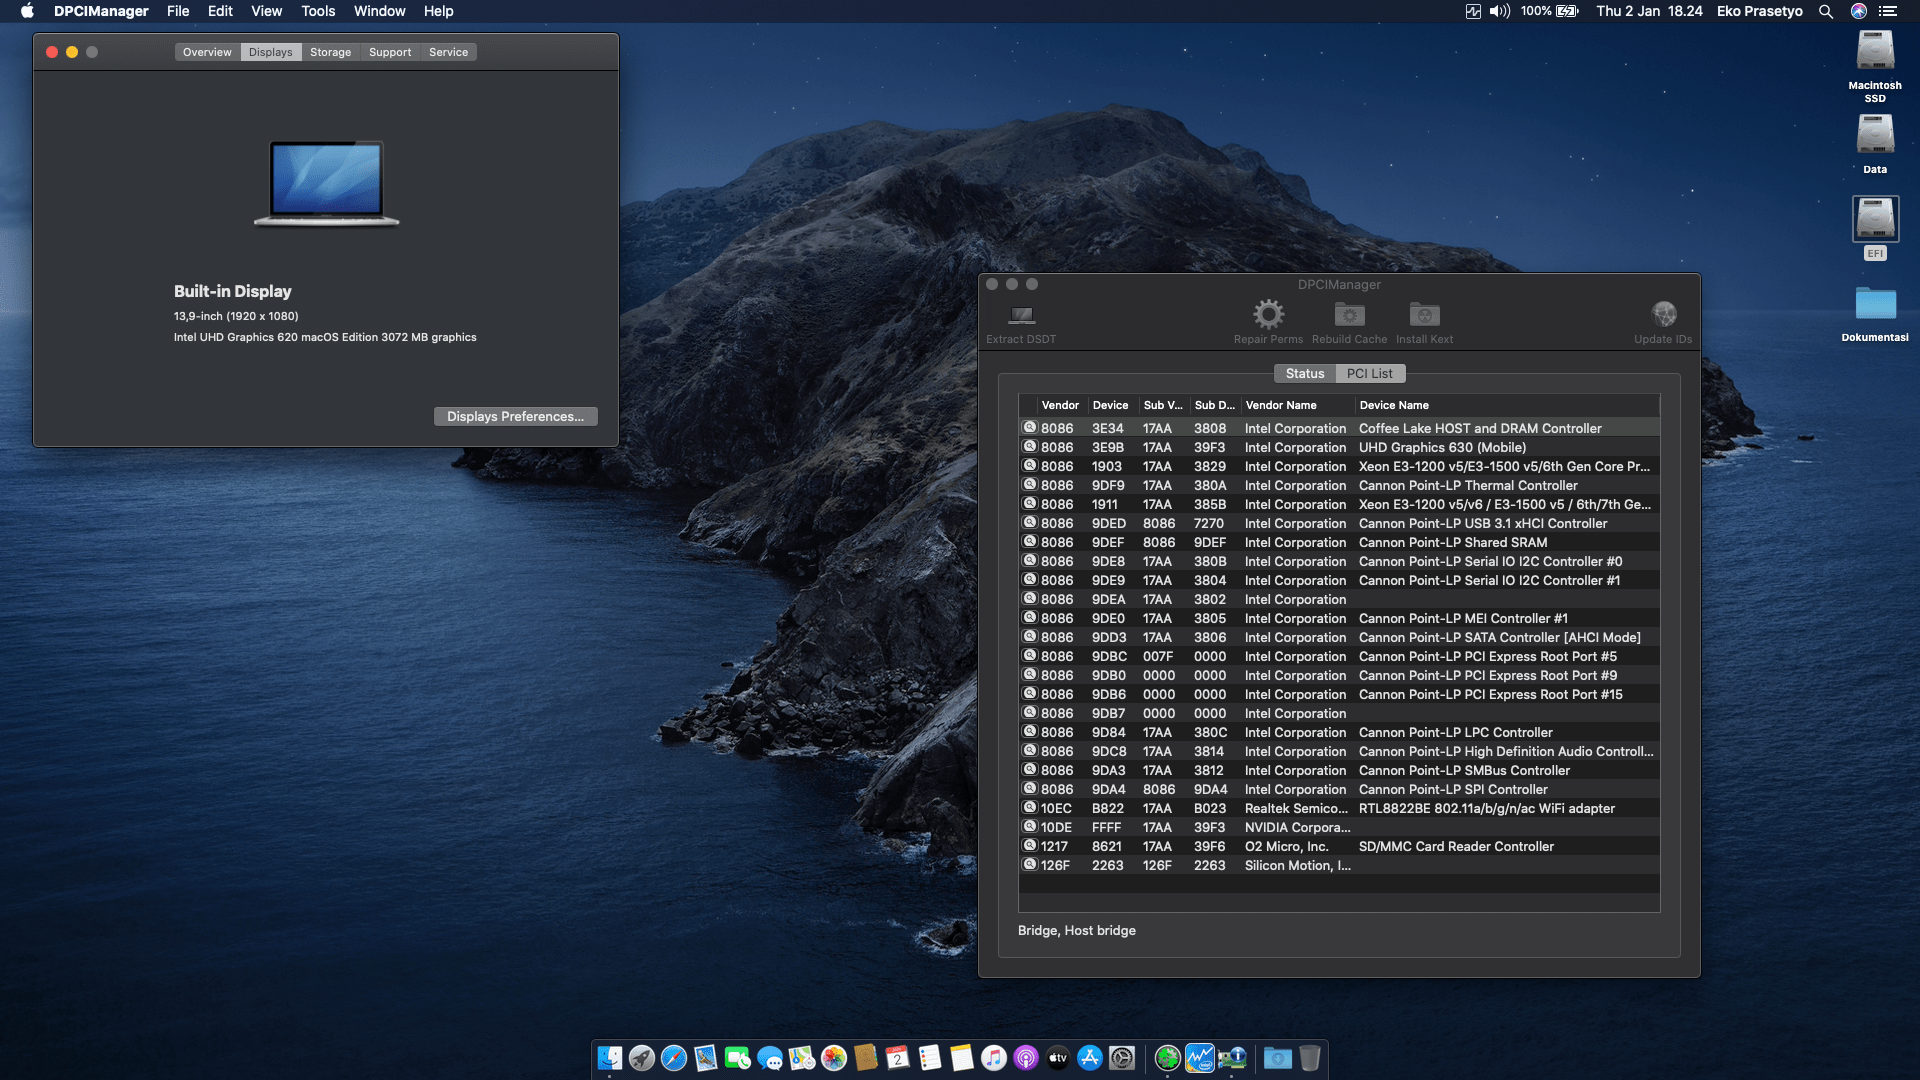Screen dimensions: 1920x1080
Task: Switch to the Storage tab
Action: (x=330, y=52)
